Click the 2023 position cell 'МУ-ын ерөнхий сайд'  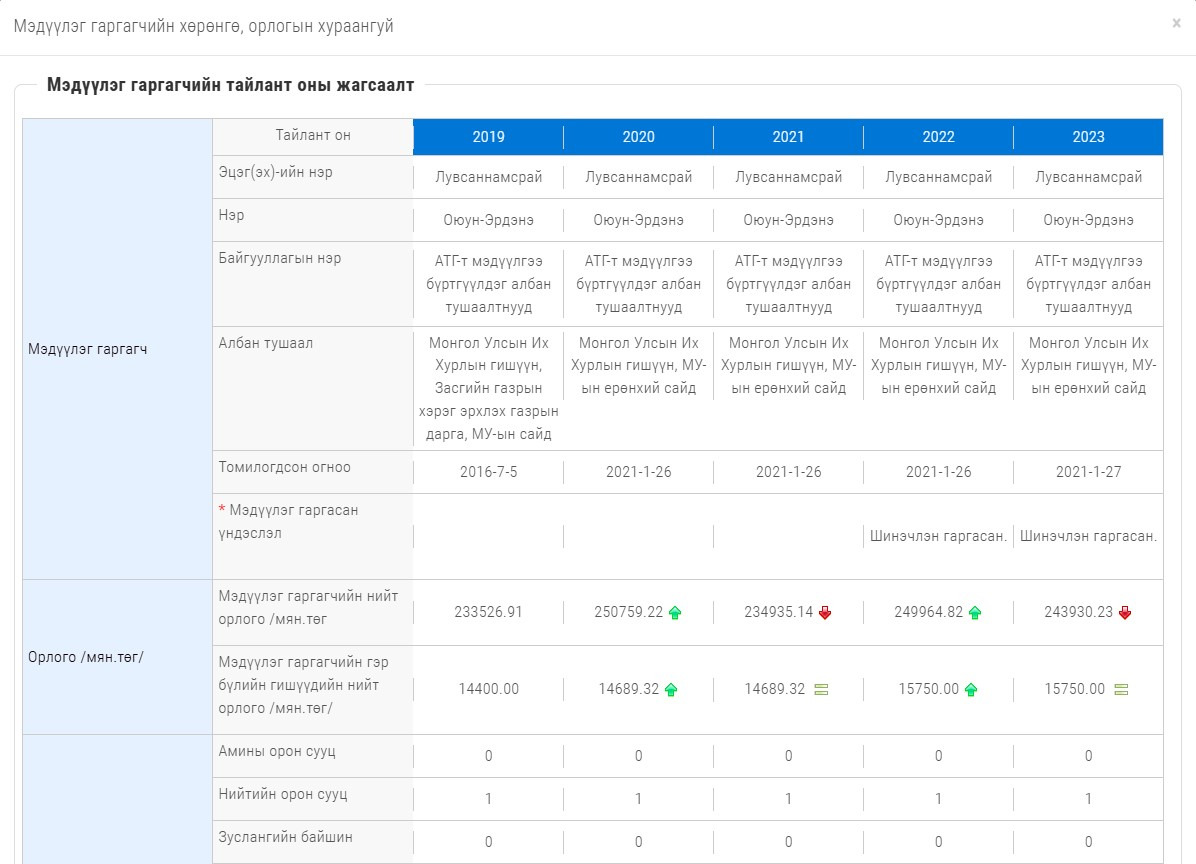click(1088, 365)
